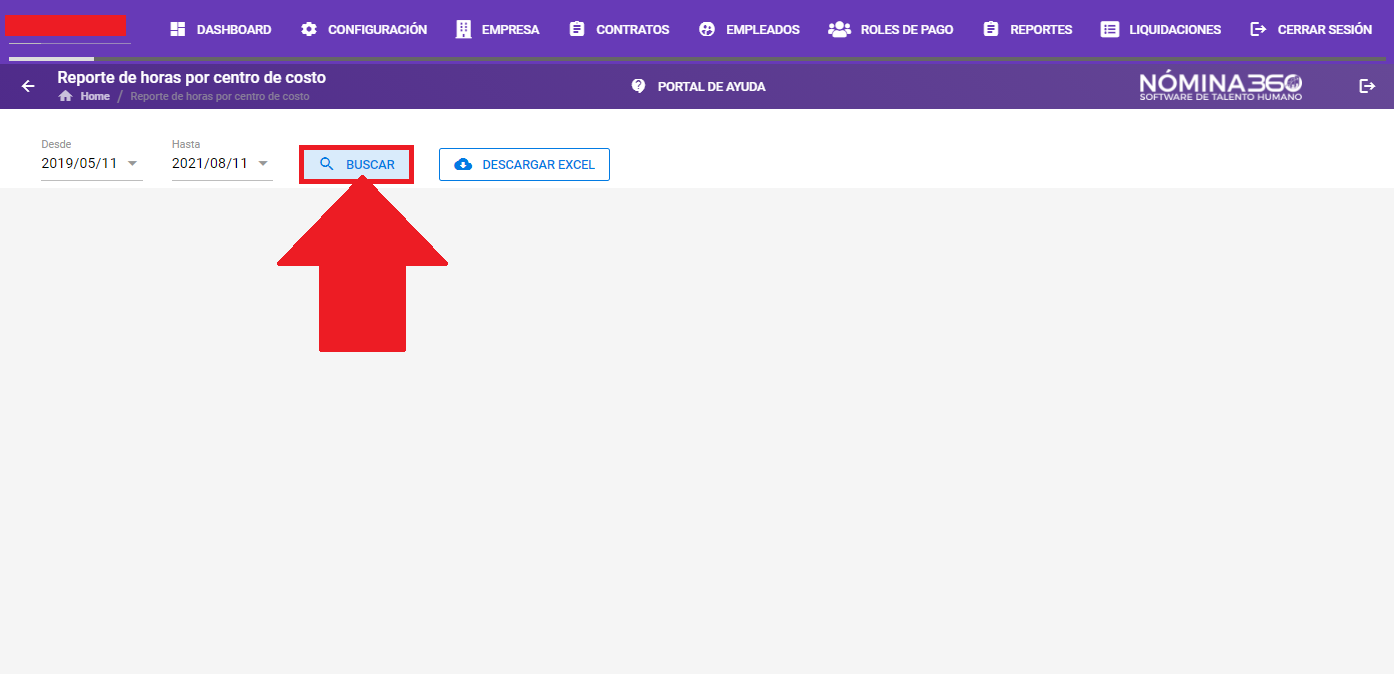Click the home icon in the breadcrumb
The height and width of the screenshot is (674, 1394).
click(66, 96)
